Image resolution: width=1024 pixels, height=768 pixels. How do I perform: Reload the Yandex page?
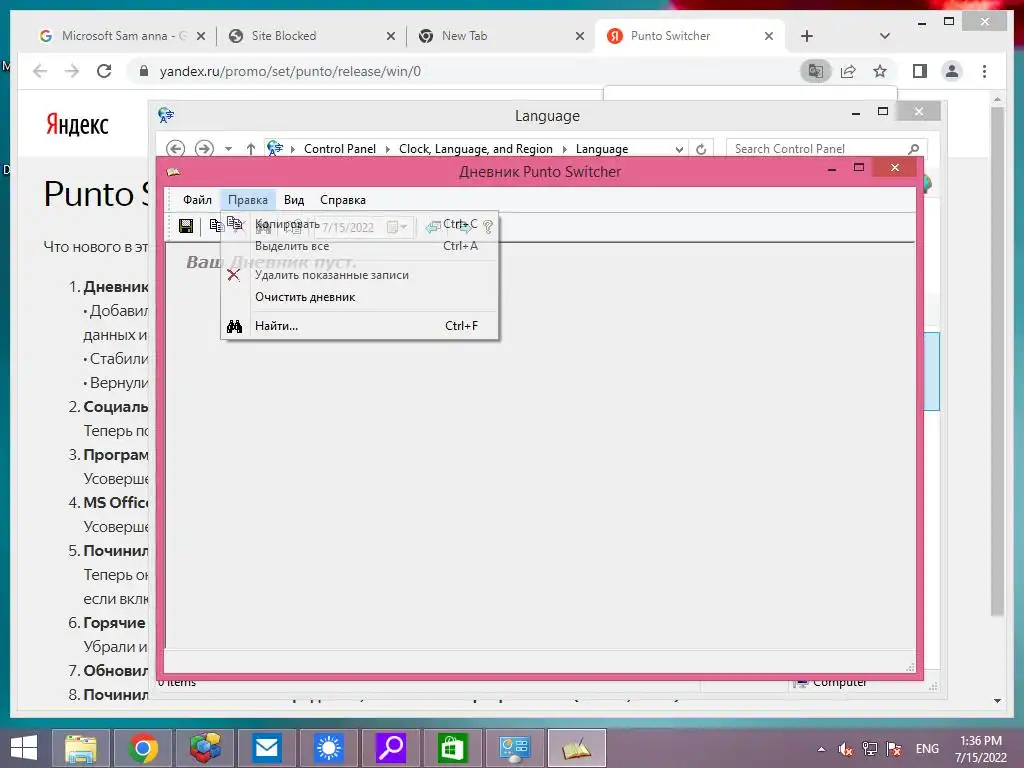pos(104,71)
